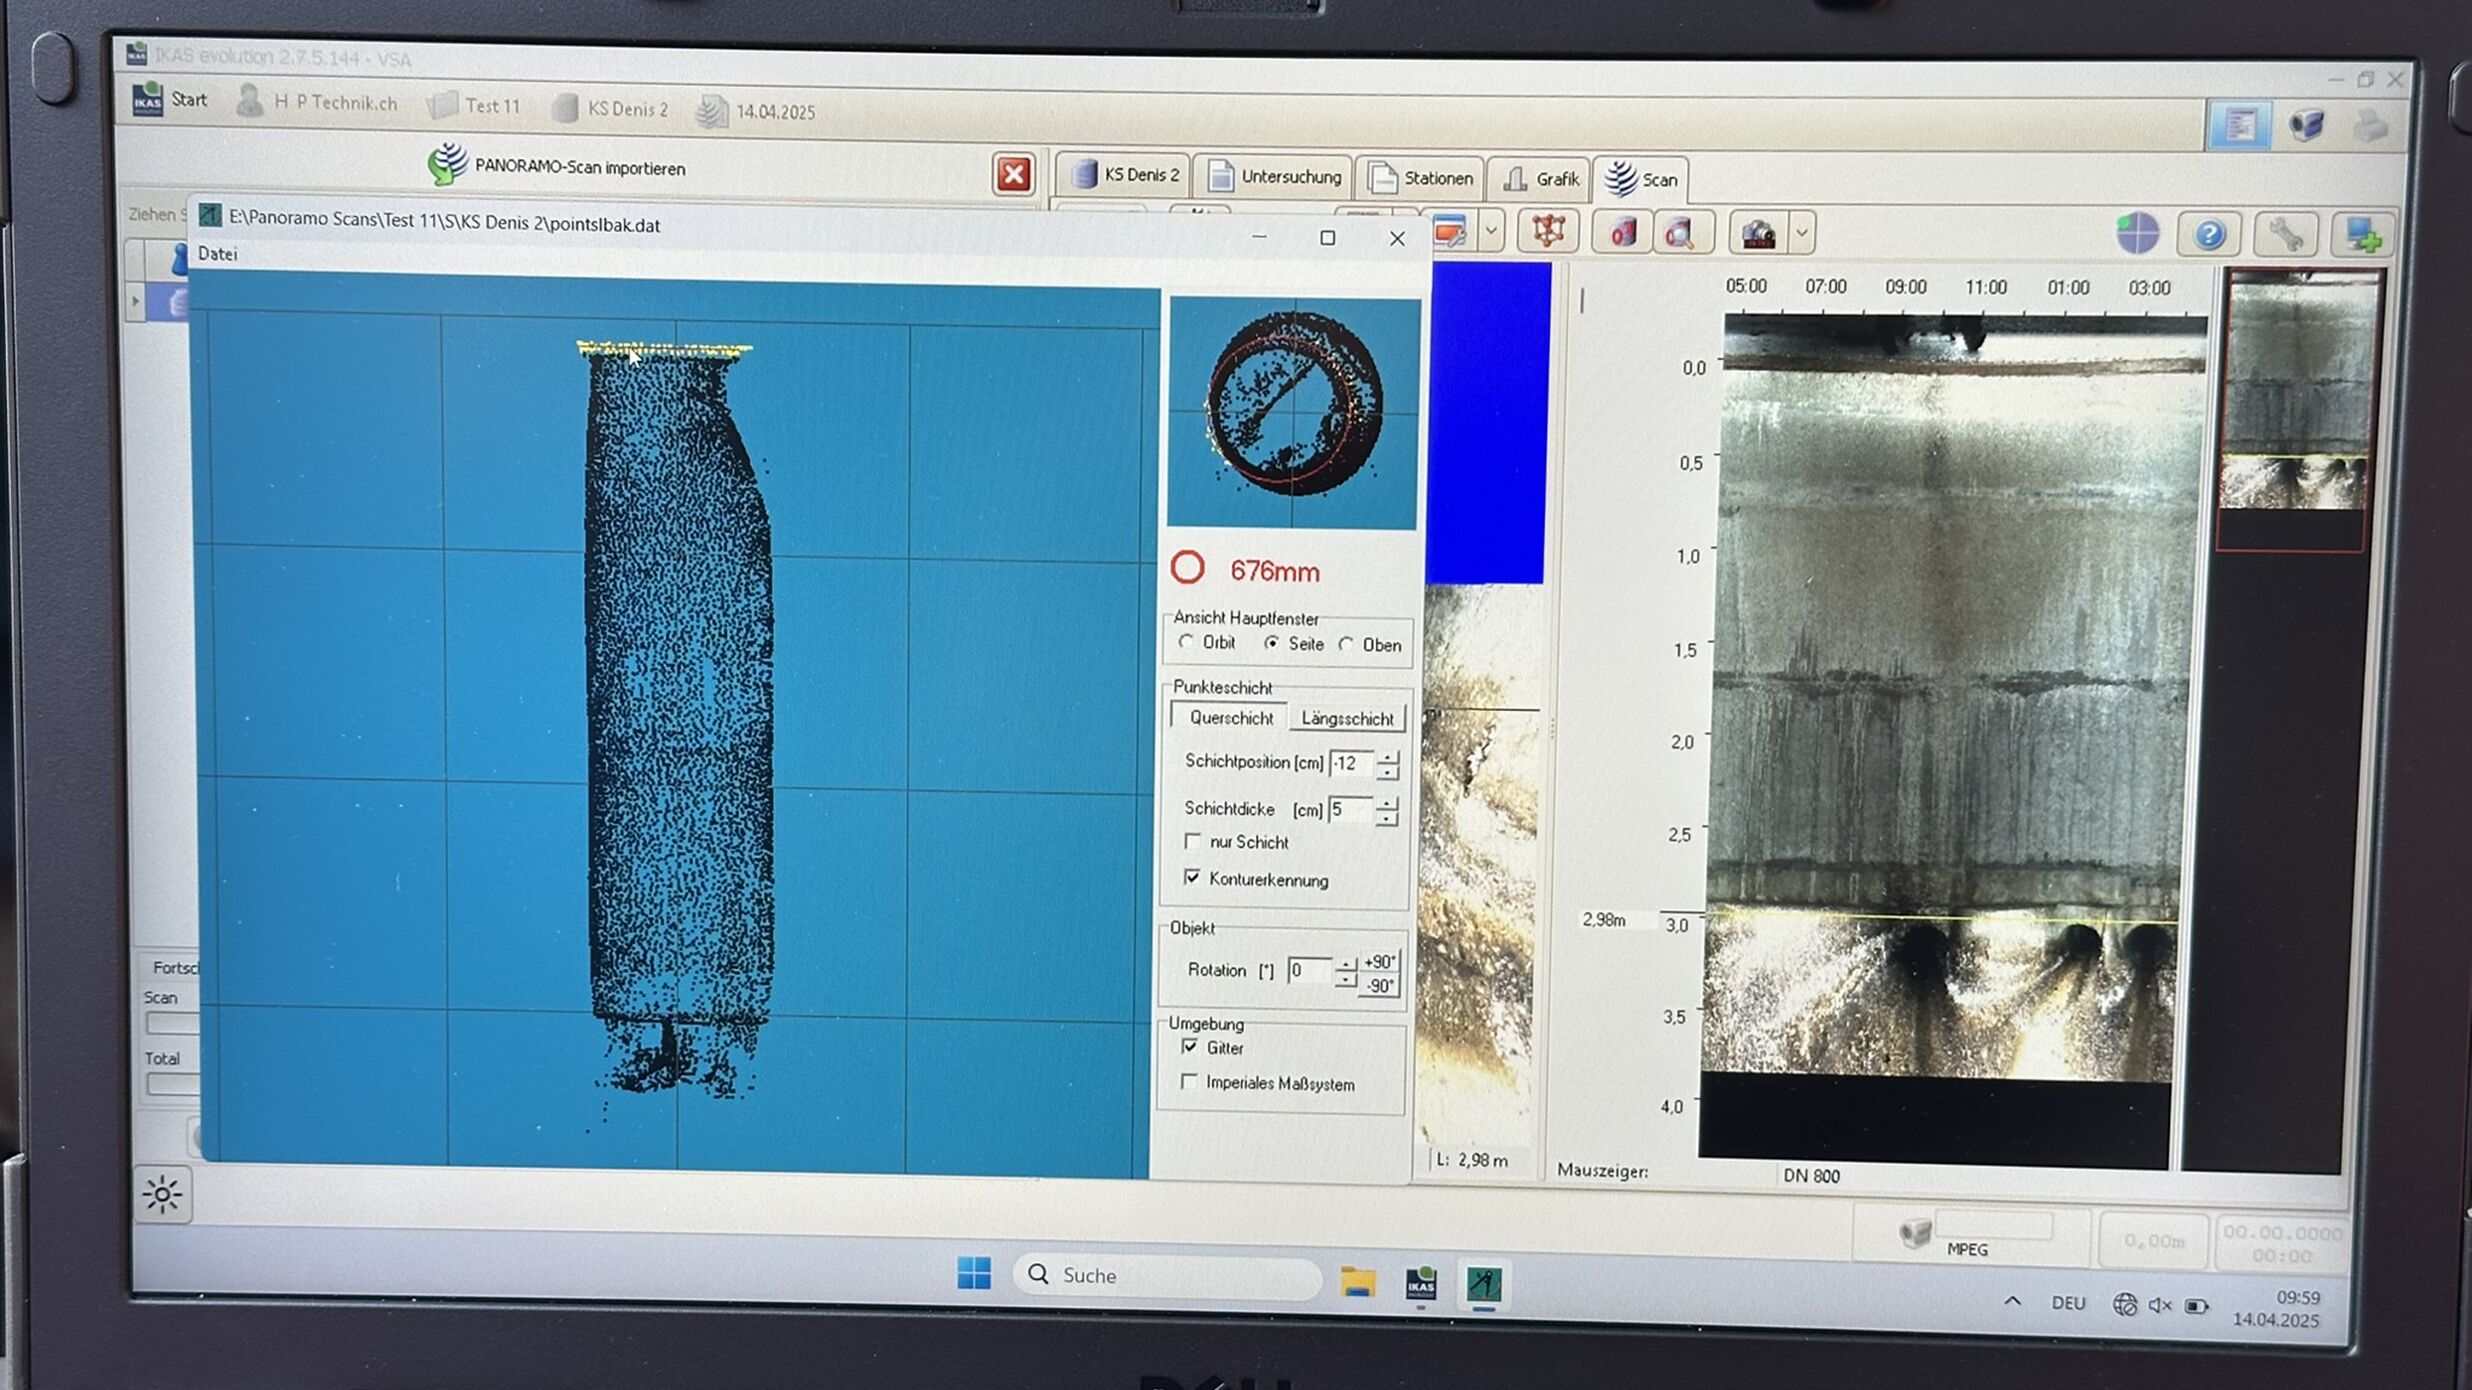Viewport: 2472px width, 1390px height.
Task: Open the Datei menu
Action: click(x=217, y=254)
